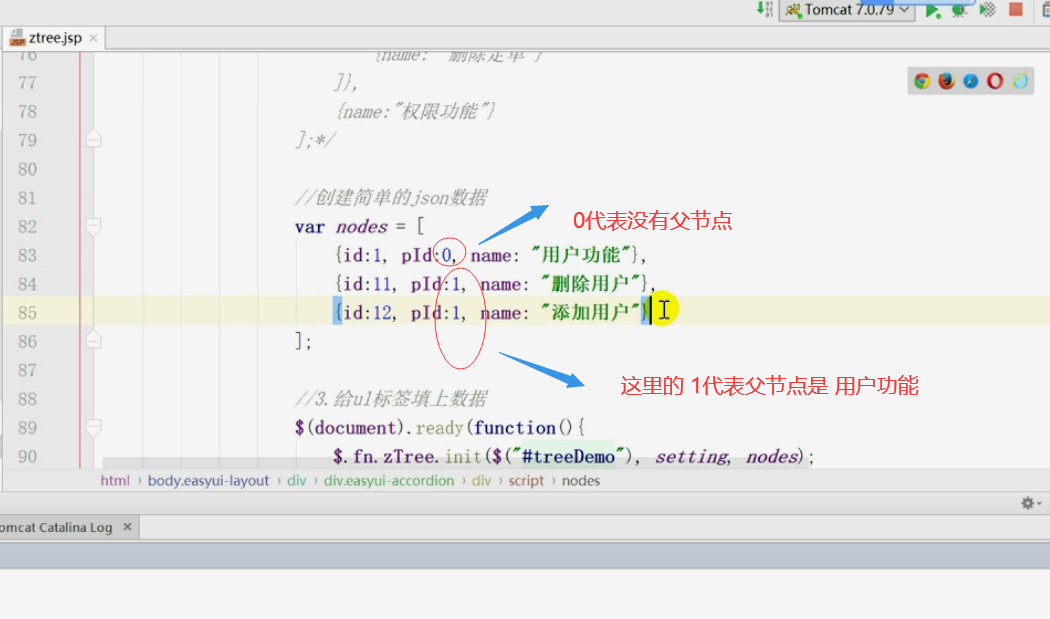
Task: Open the tool window gear settings
Action: 1031,503
